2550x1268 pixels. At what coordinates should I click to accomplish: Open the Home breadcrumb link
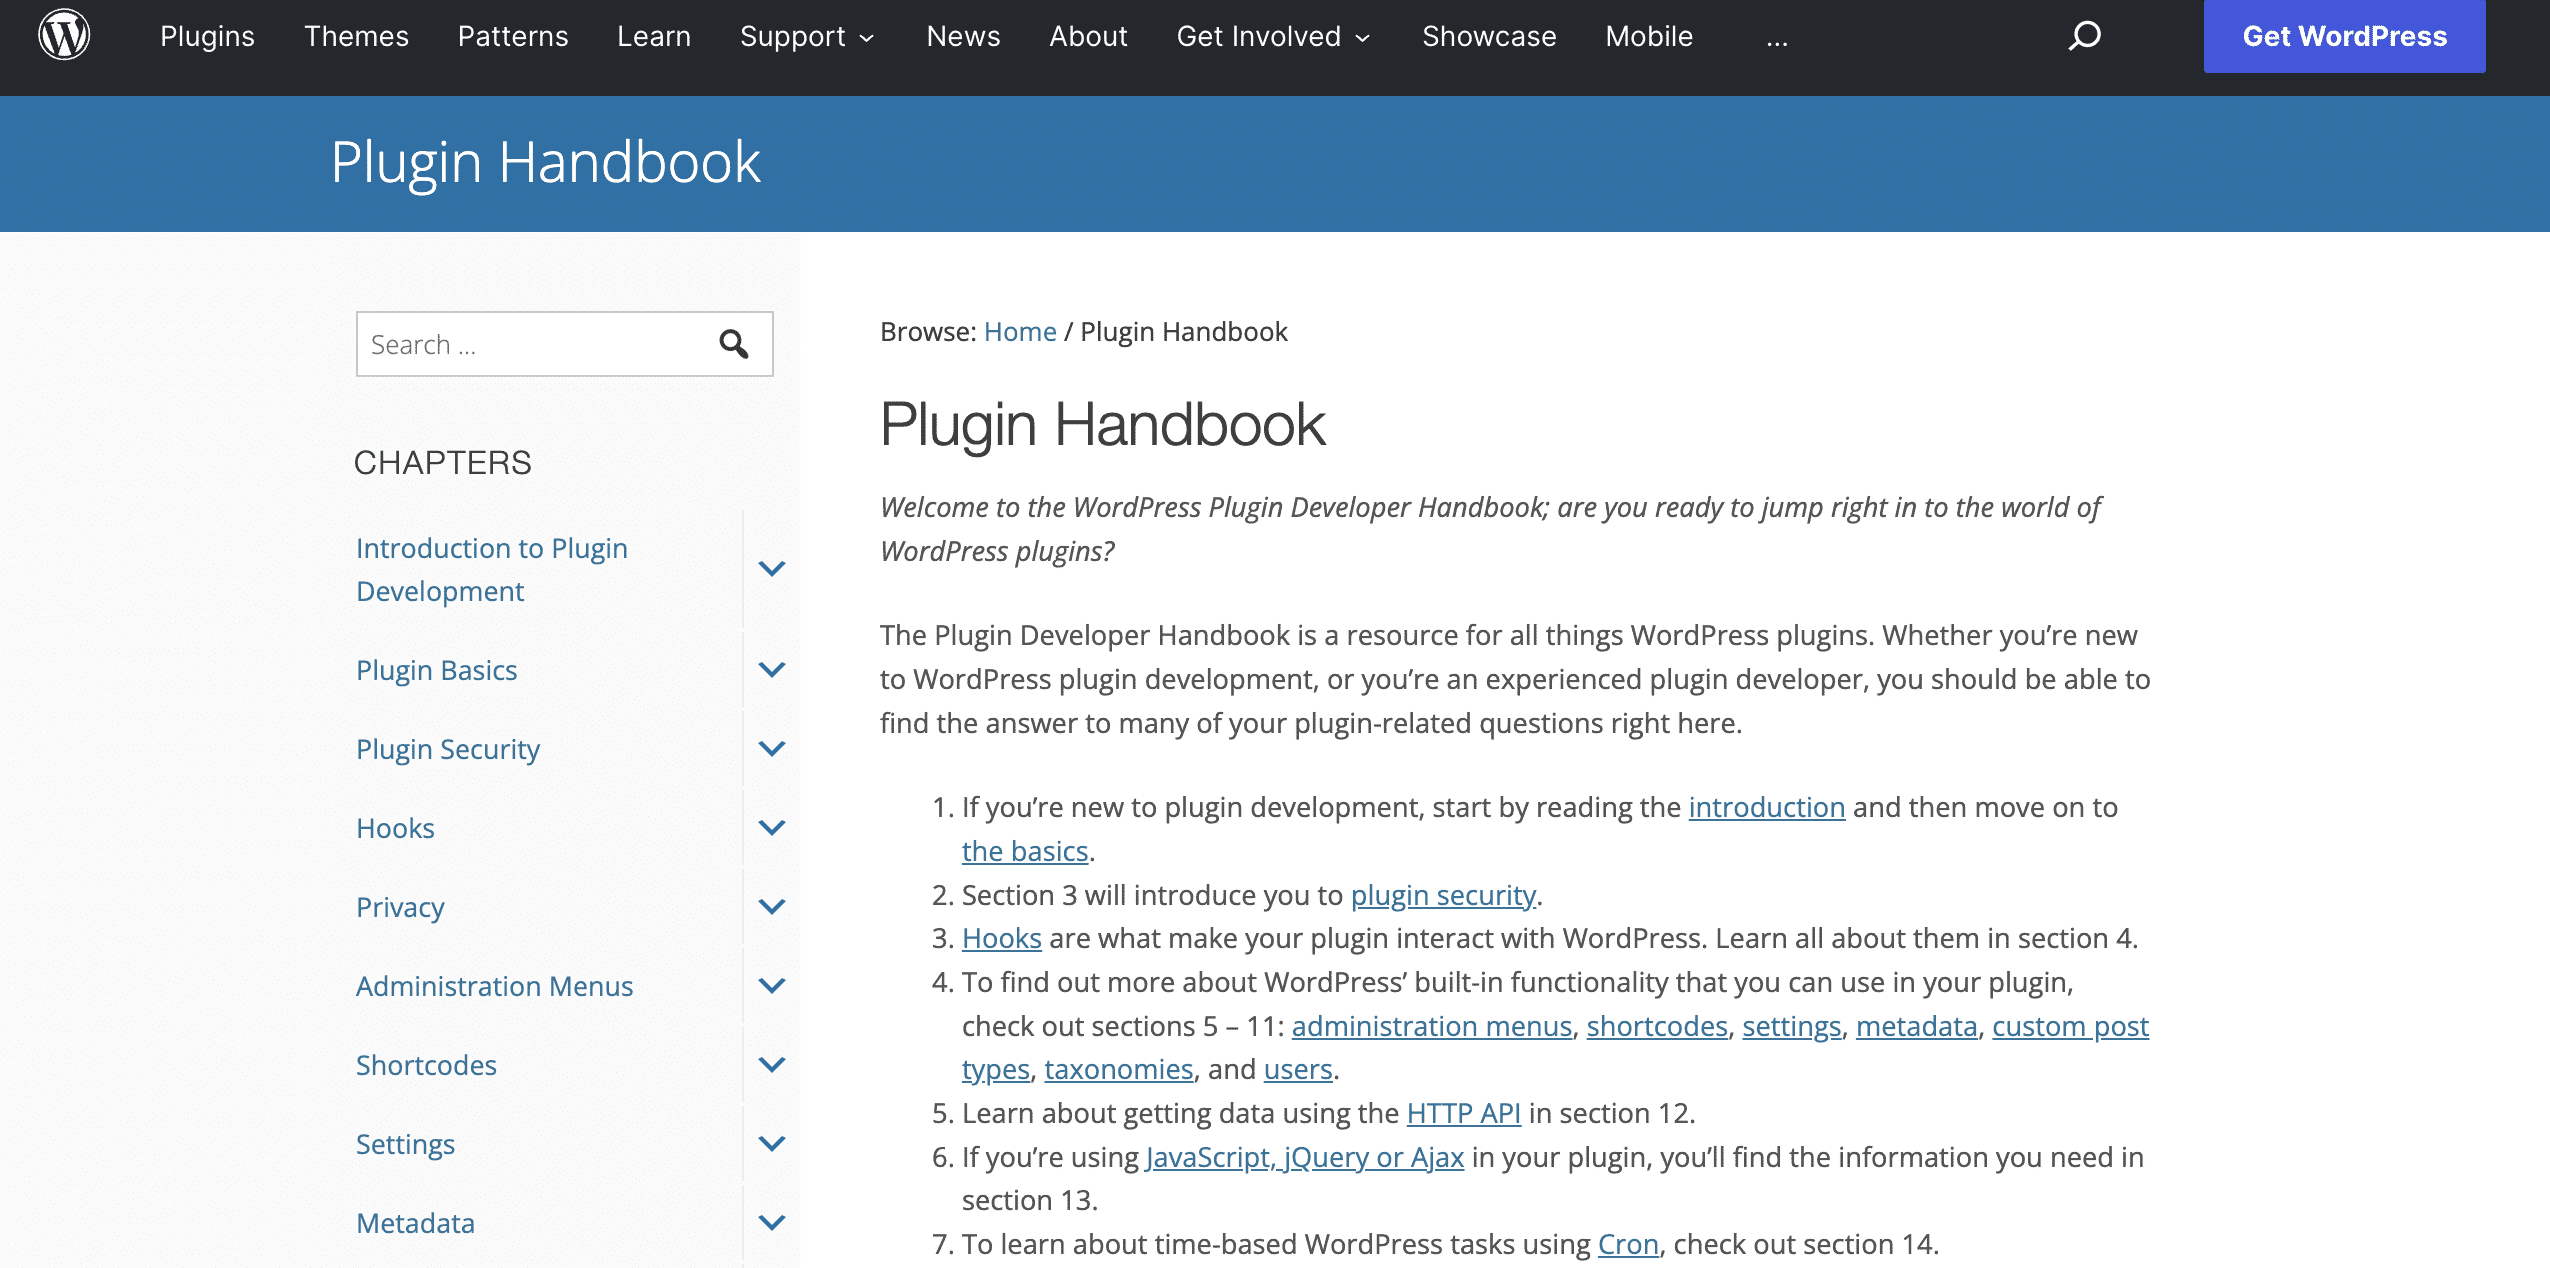(x=1019, y=331)
